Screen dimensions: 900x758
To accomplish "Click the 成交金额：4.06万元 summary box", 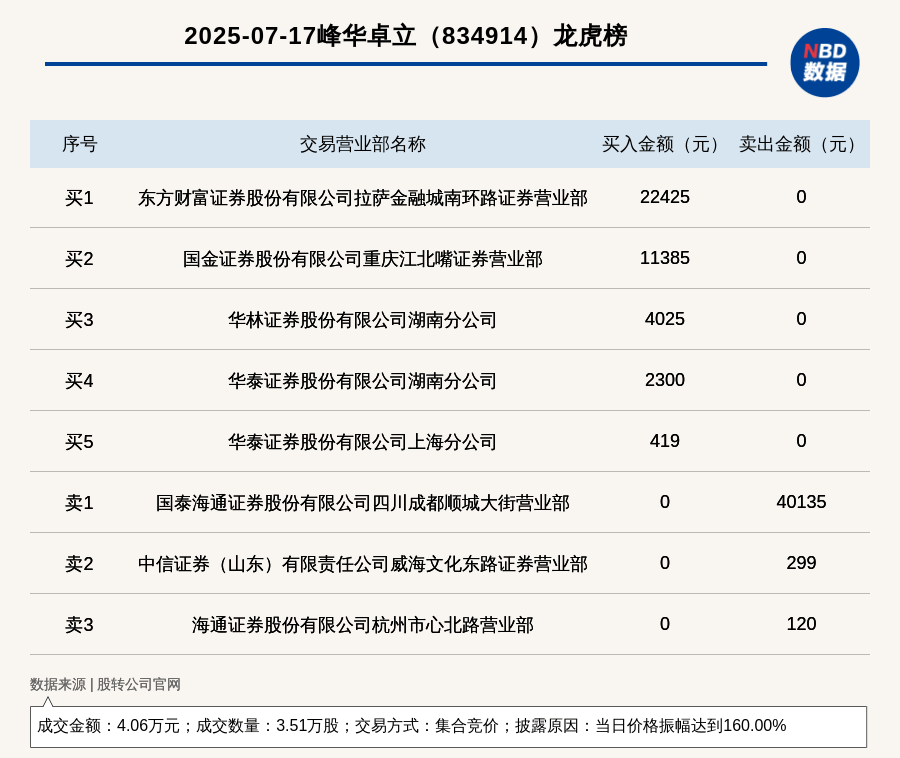I will 448,726.
